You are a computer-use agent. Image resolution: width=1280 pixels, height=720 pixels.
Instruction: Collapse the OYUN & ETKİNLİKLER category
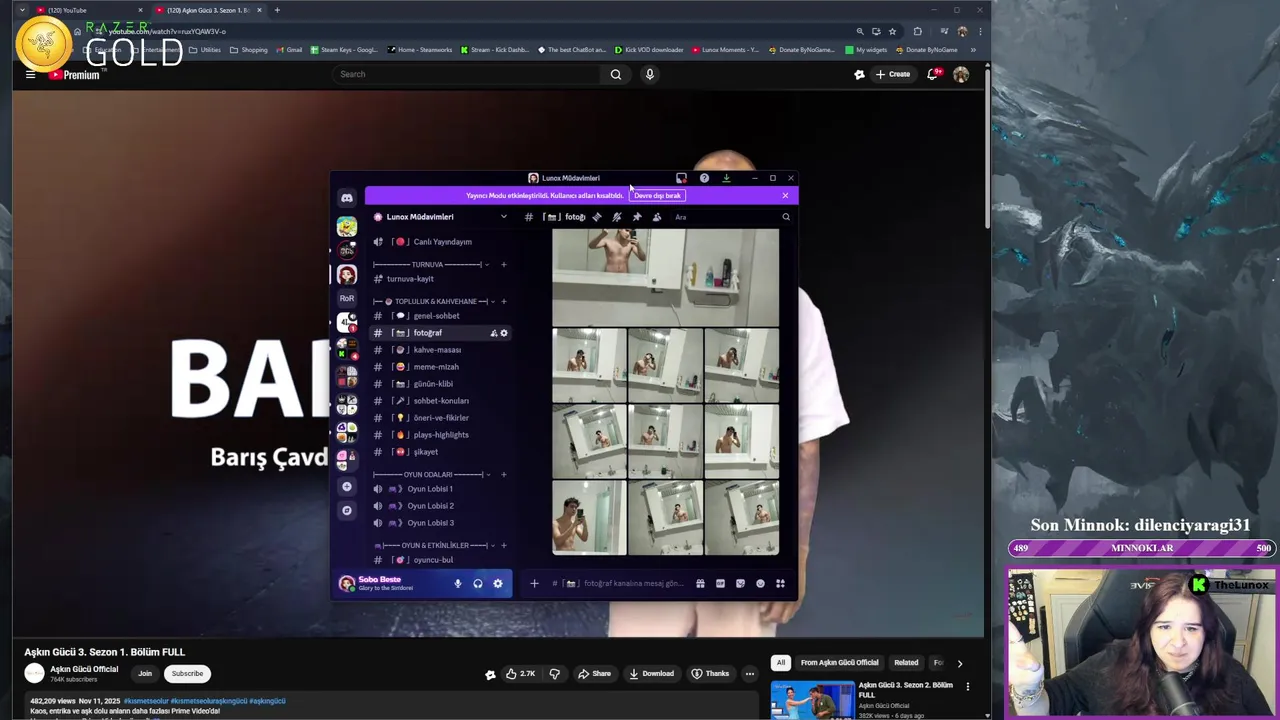tap(435, 546)
